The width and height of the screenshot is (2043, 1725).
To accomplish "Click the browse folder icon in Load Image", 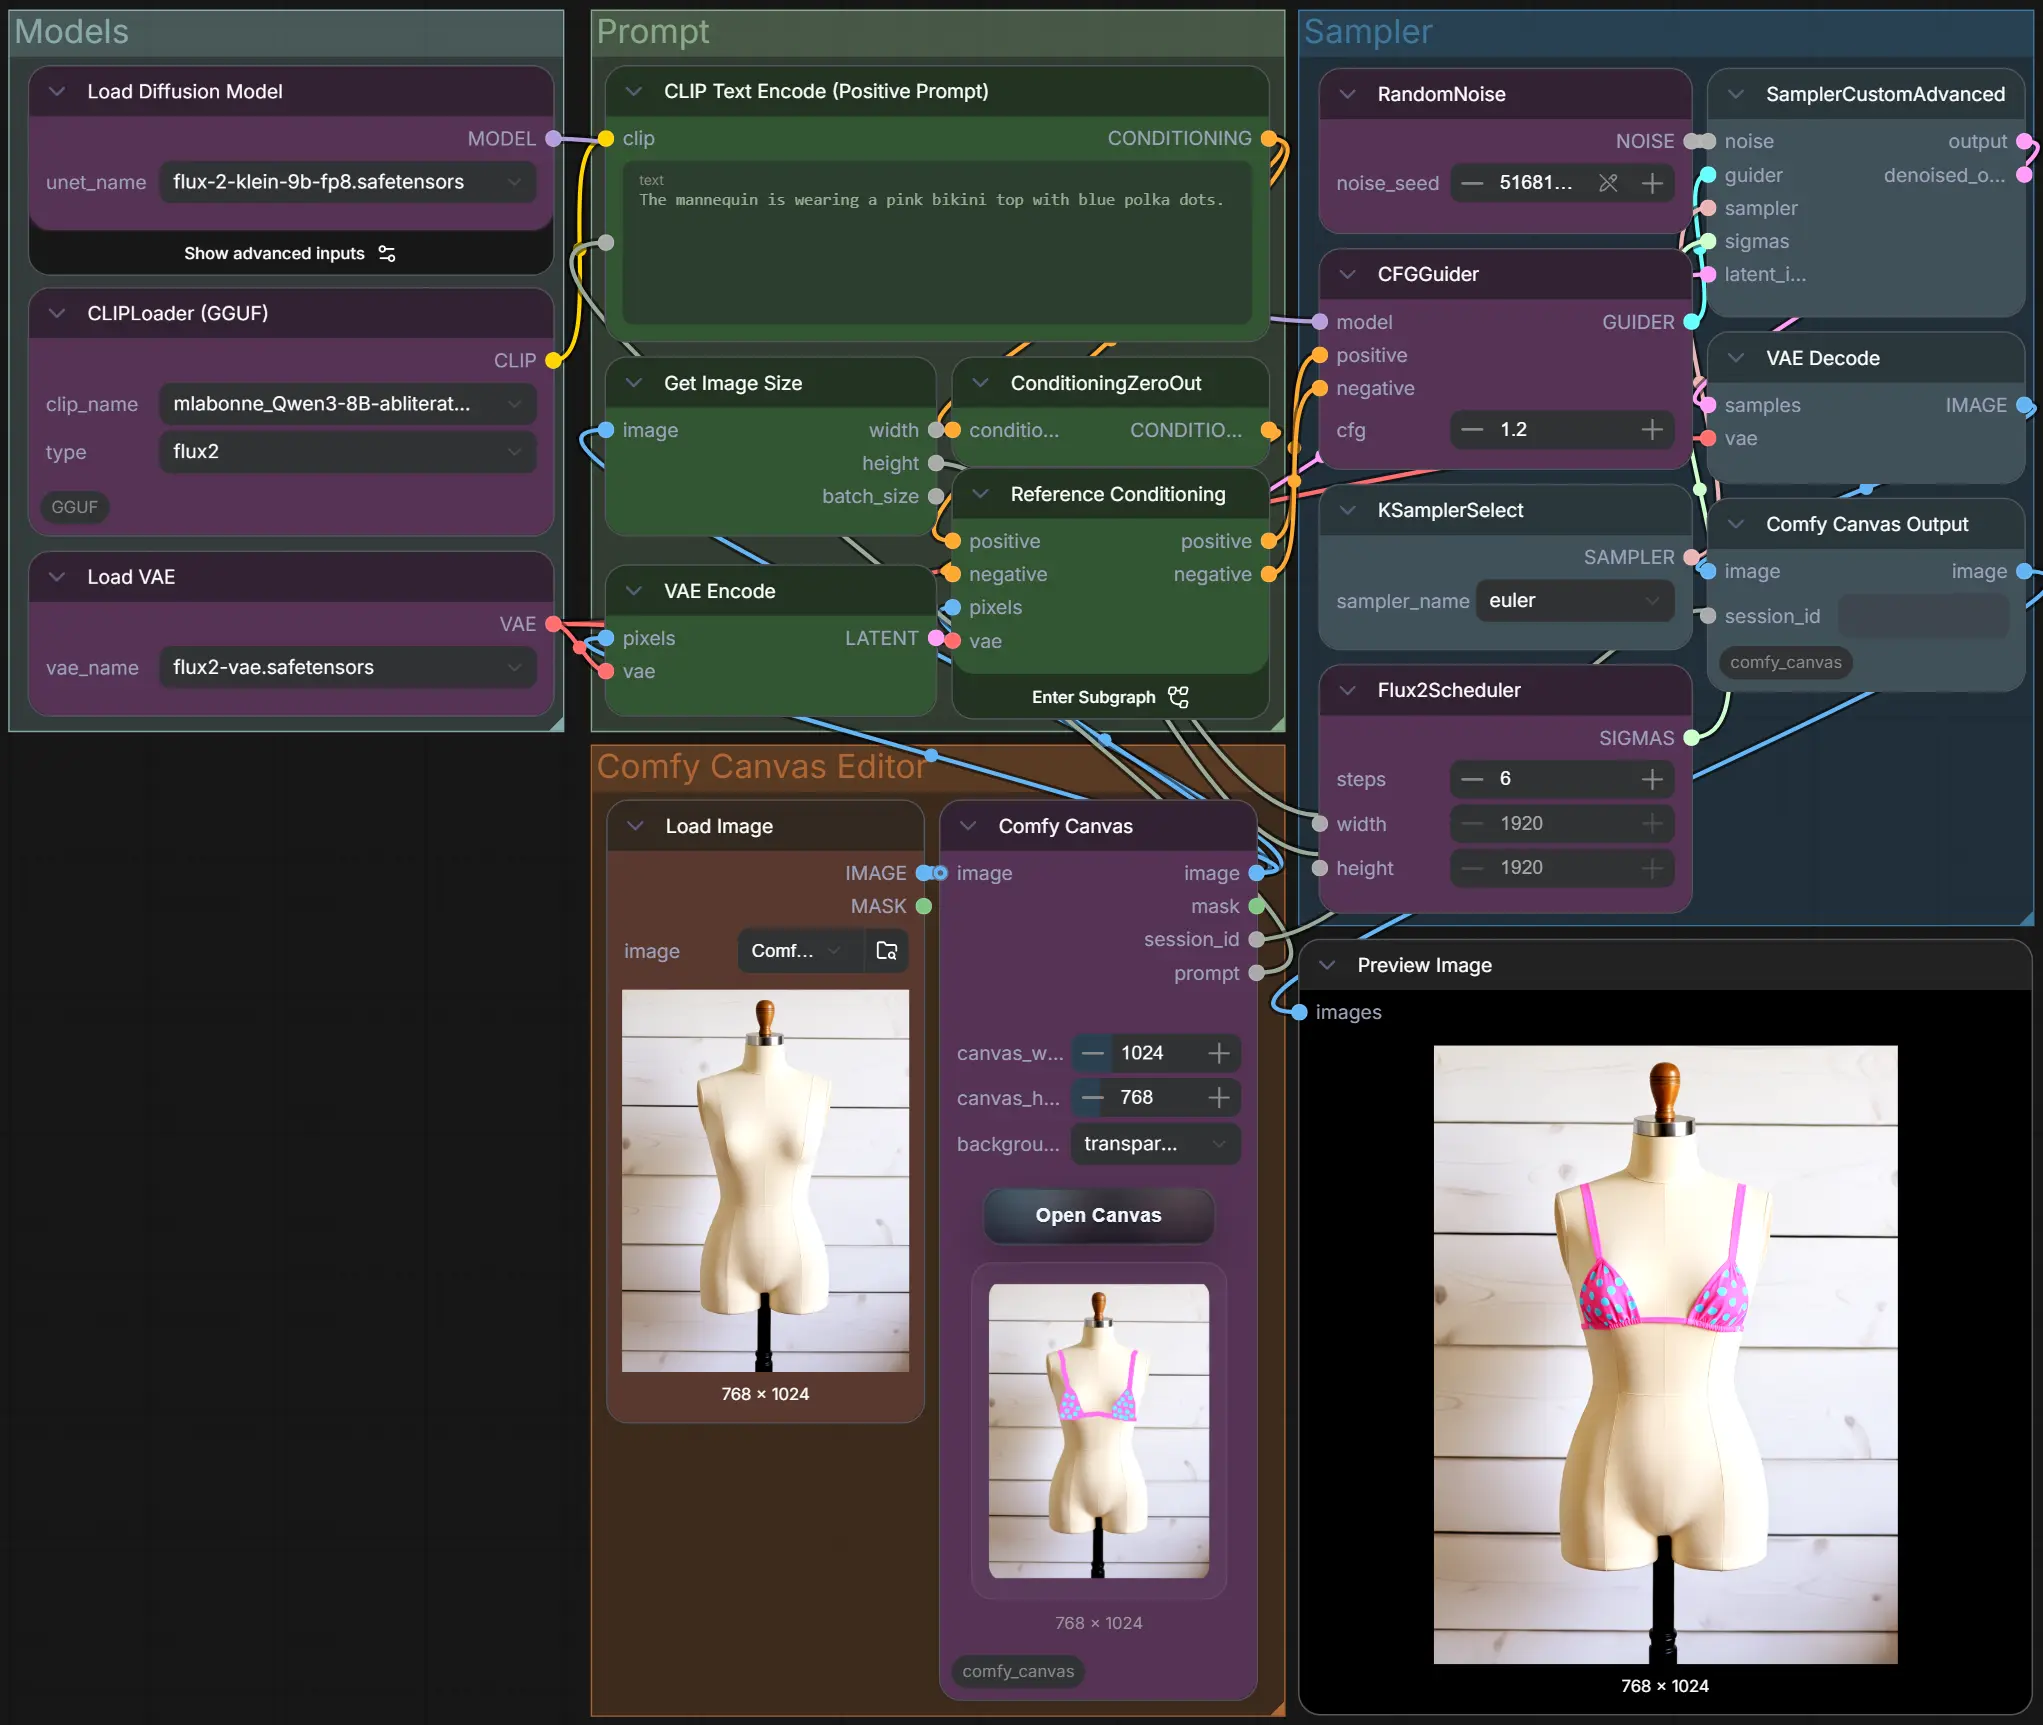I will 887,950.
